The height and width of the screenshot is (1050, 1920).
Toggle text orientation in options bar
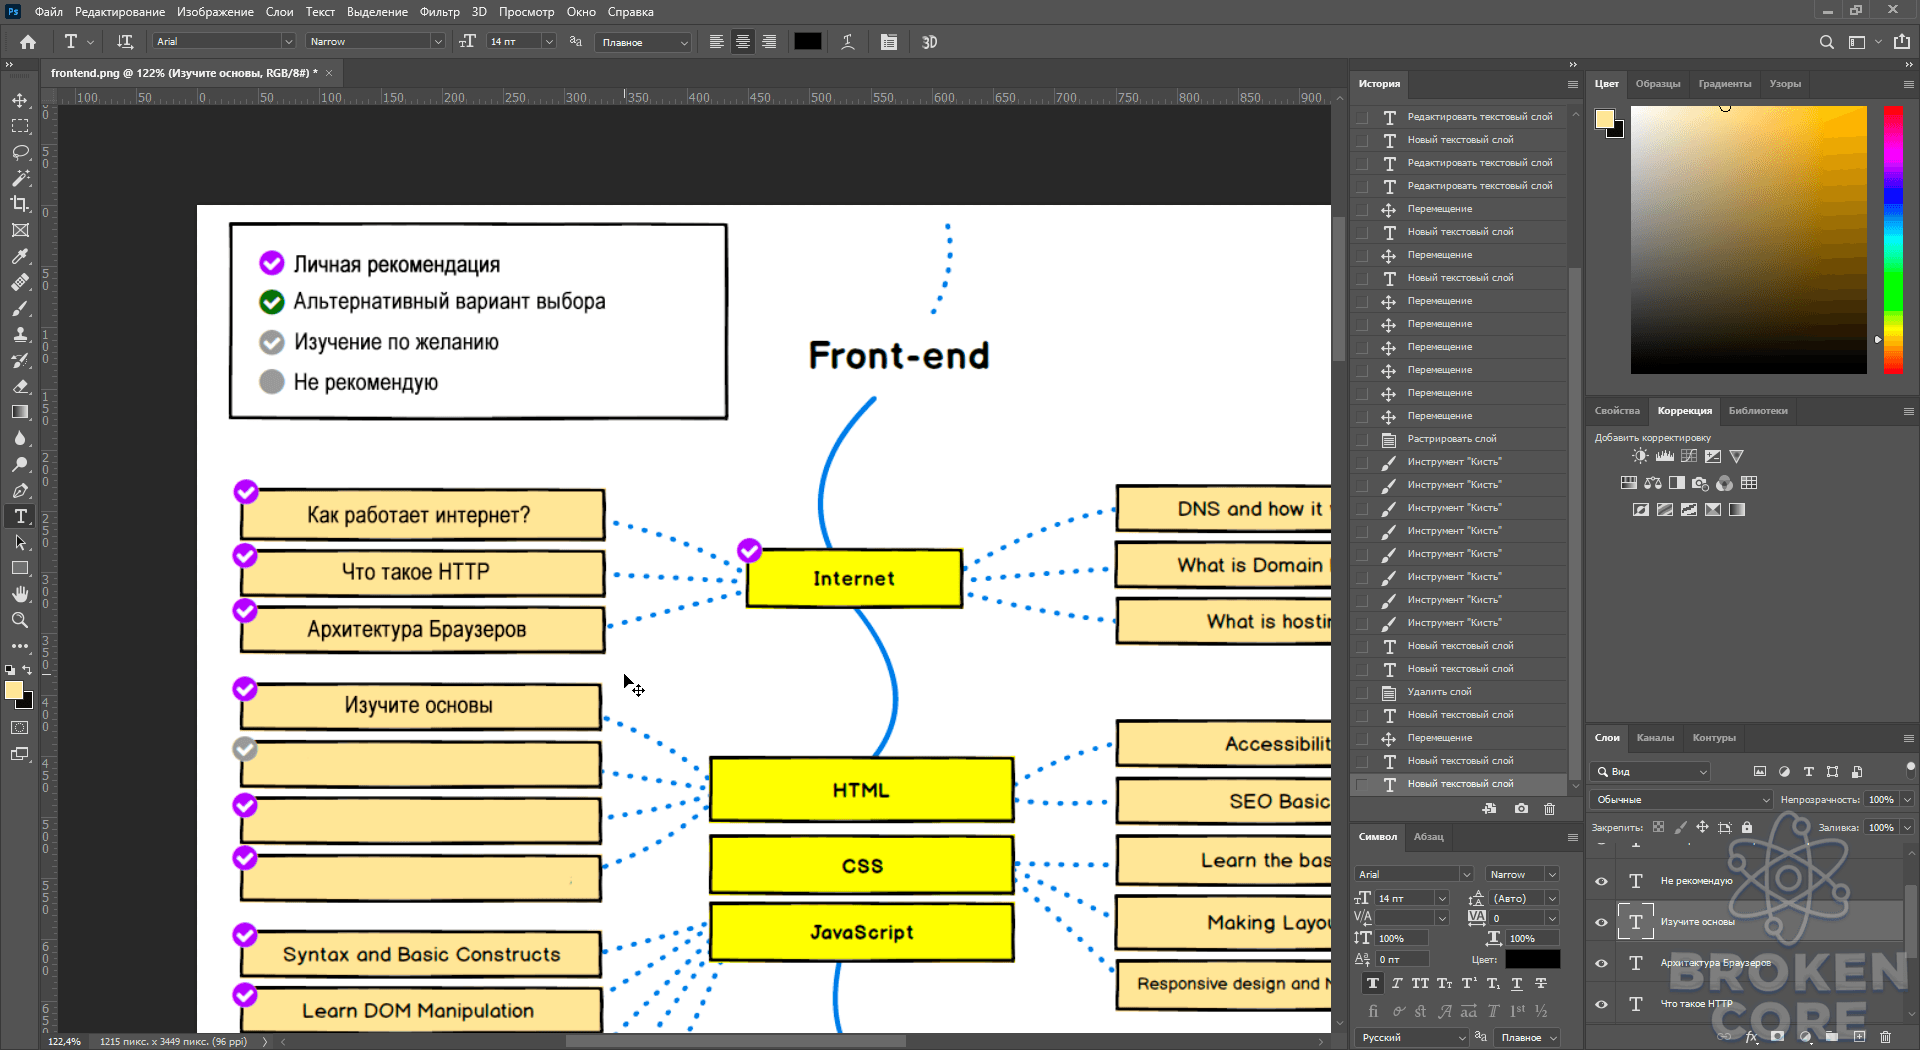(125, 42)
